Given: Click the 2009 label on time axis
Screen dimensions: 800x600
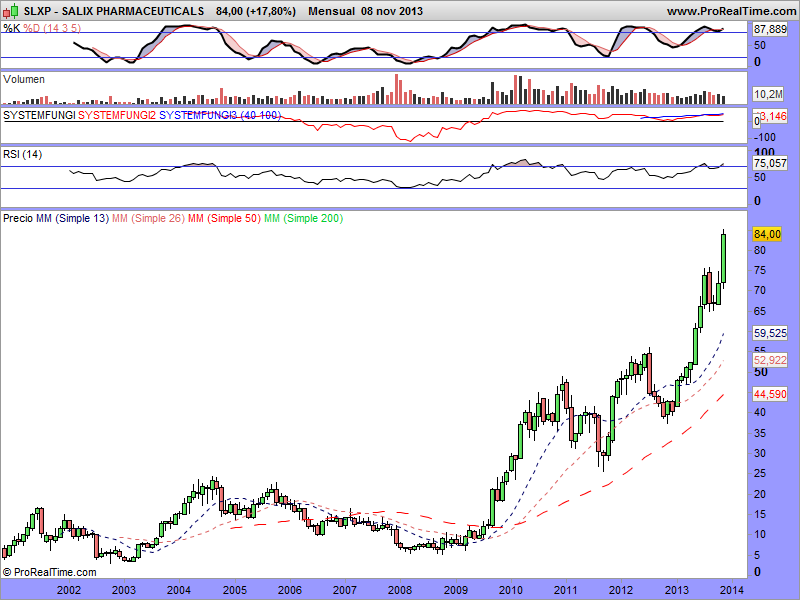Looking at the screenshot, I should pos(455,590).
